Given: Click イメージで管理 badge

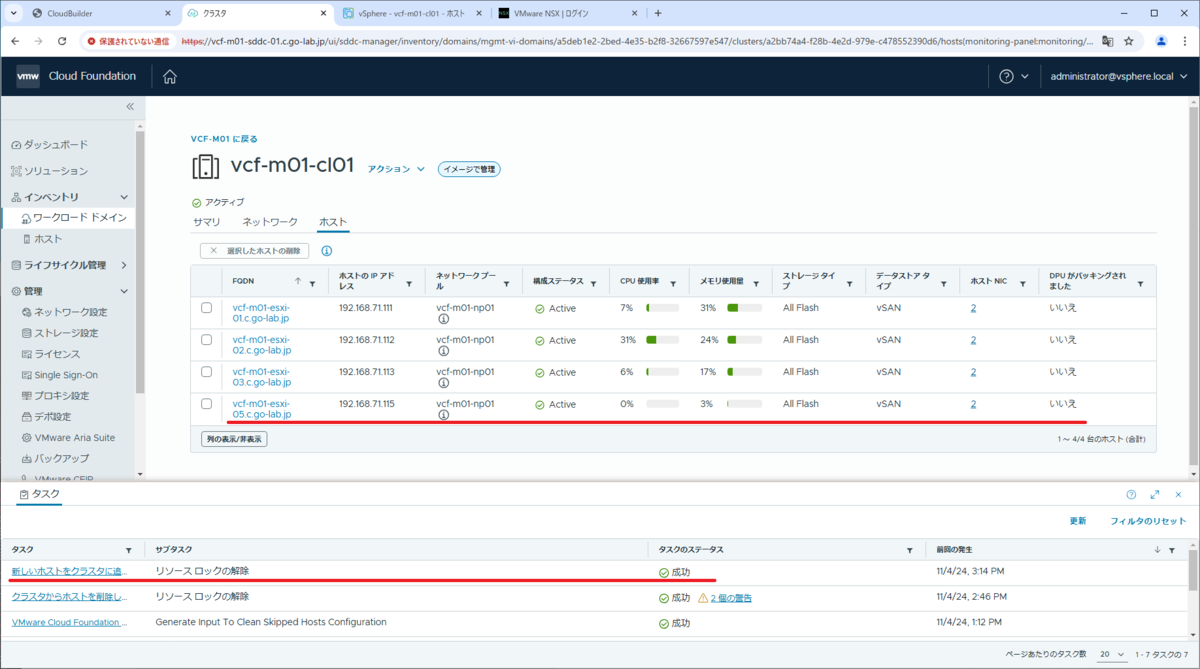Looking at the screenshot, I should 469,169.
